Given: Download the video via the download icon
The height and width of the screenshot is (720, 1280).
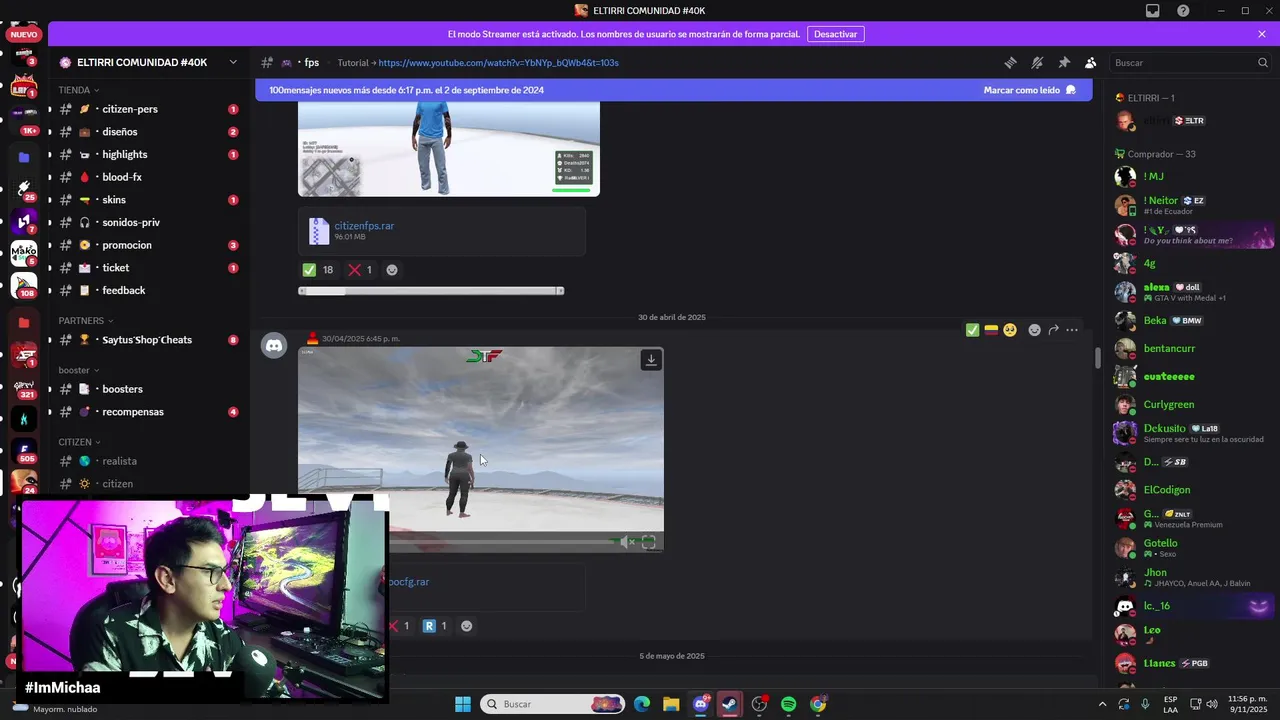Looking at the screenshot, I should (651, 360).
